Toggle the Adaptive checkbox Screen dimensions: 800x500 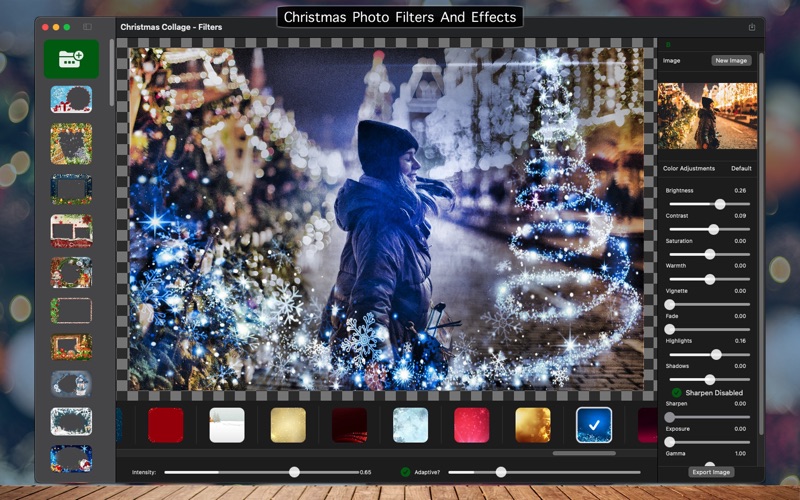tap(406, 472)
